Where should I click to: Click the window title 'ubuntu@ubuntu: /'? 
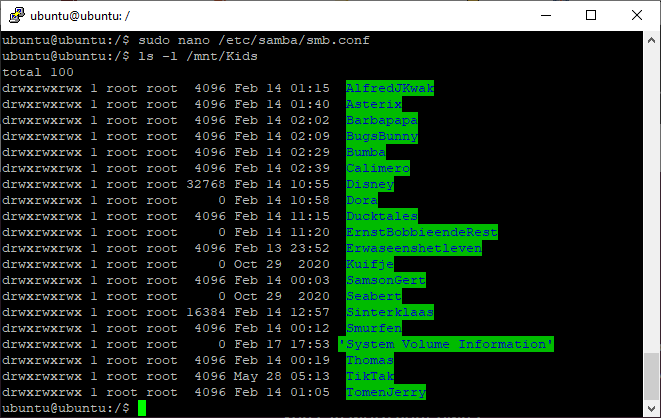(x=80, y=16)
